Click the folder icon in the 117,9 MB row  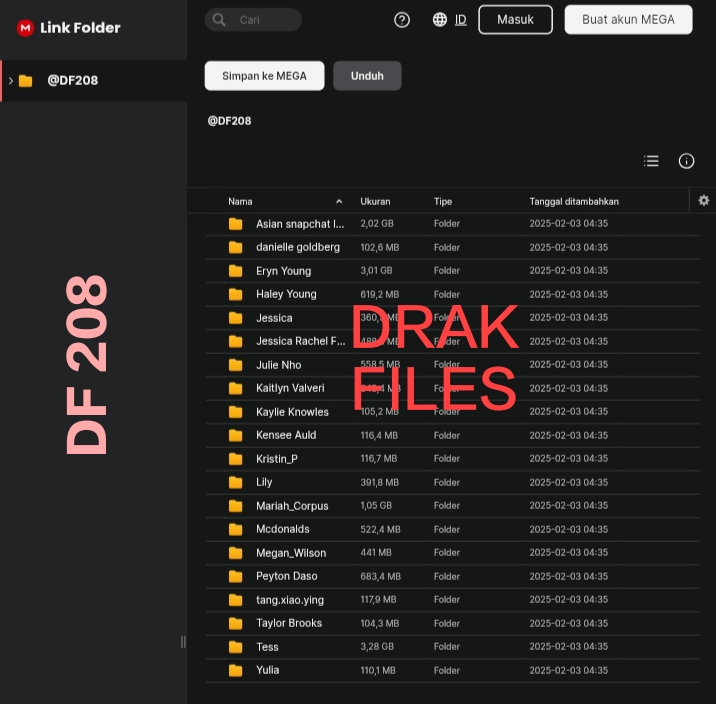point(236,600)
